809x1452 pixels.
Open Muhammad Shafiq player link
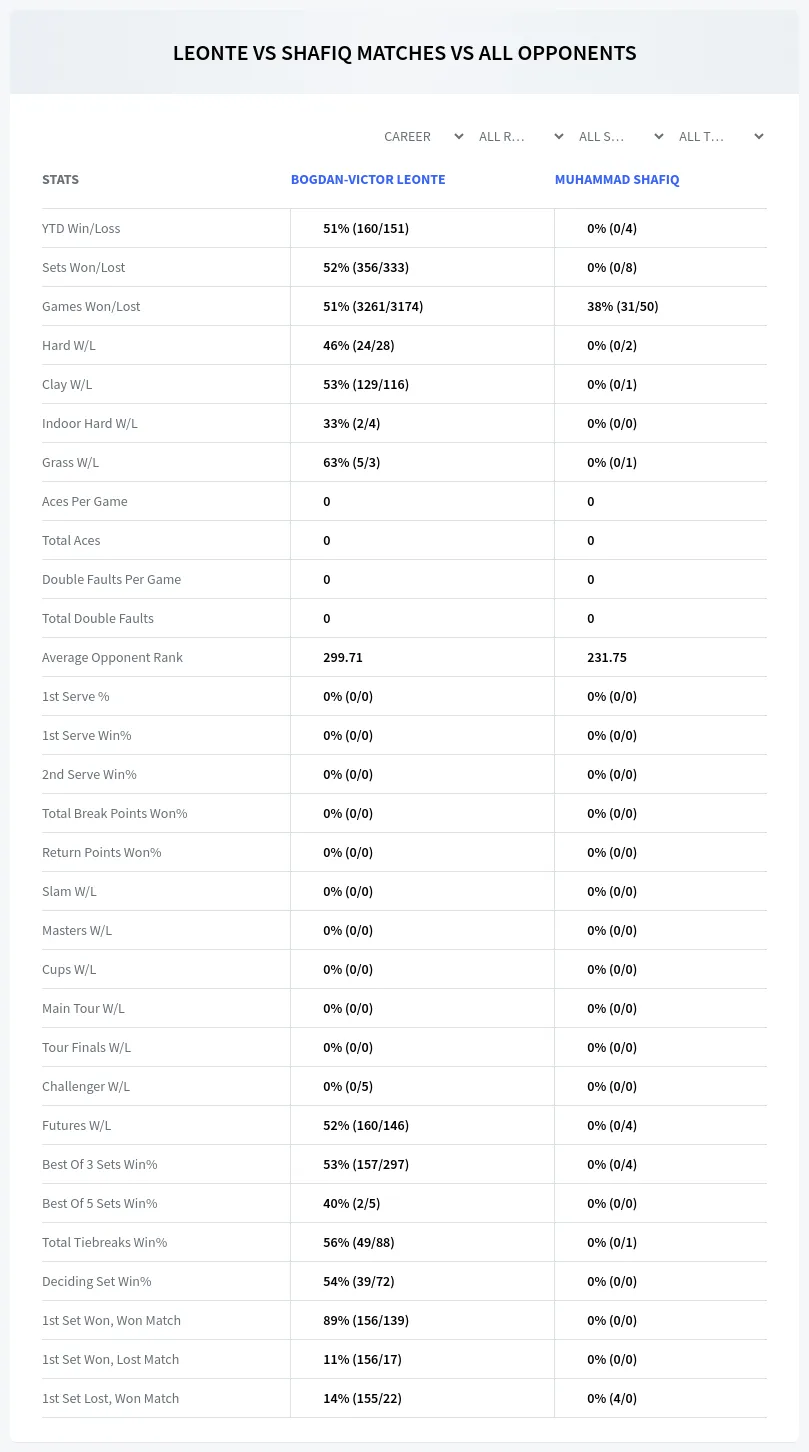click(x=617, y=180)
